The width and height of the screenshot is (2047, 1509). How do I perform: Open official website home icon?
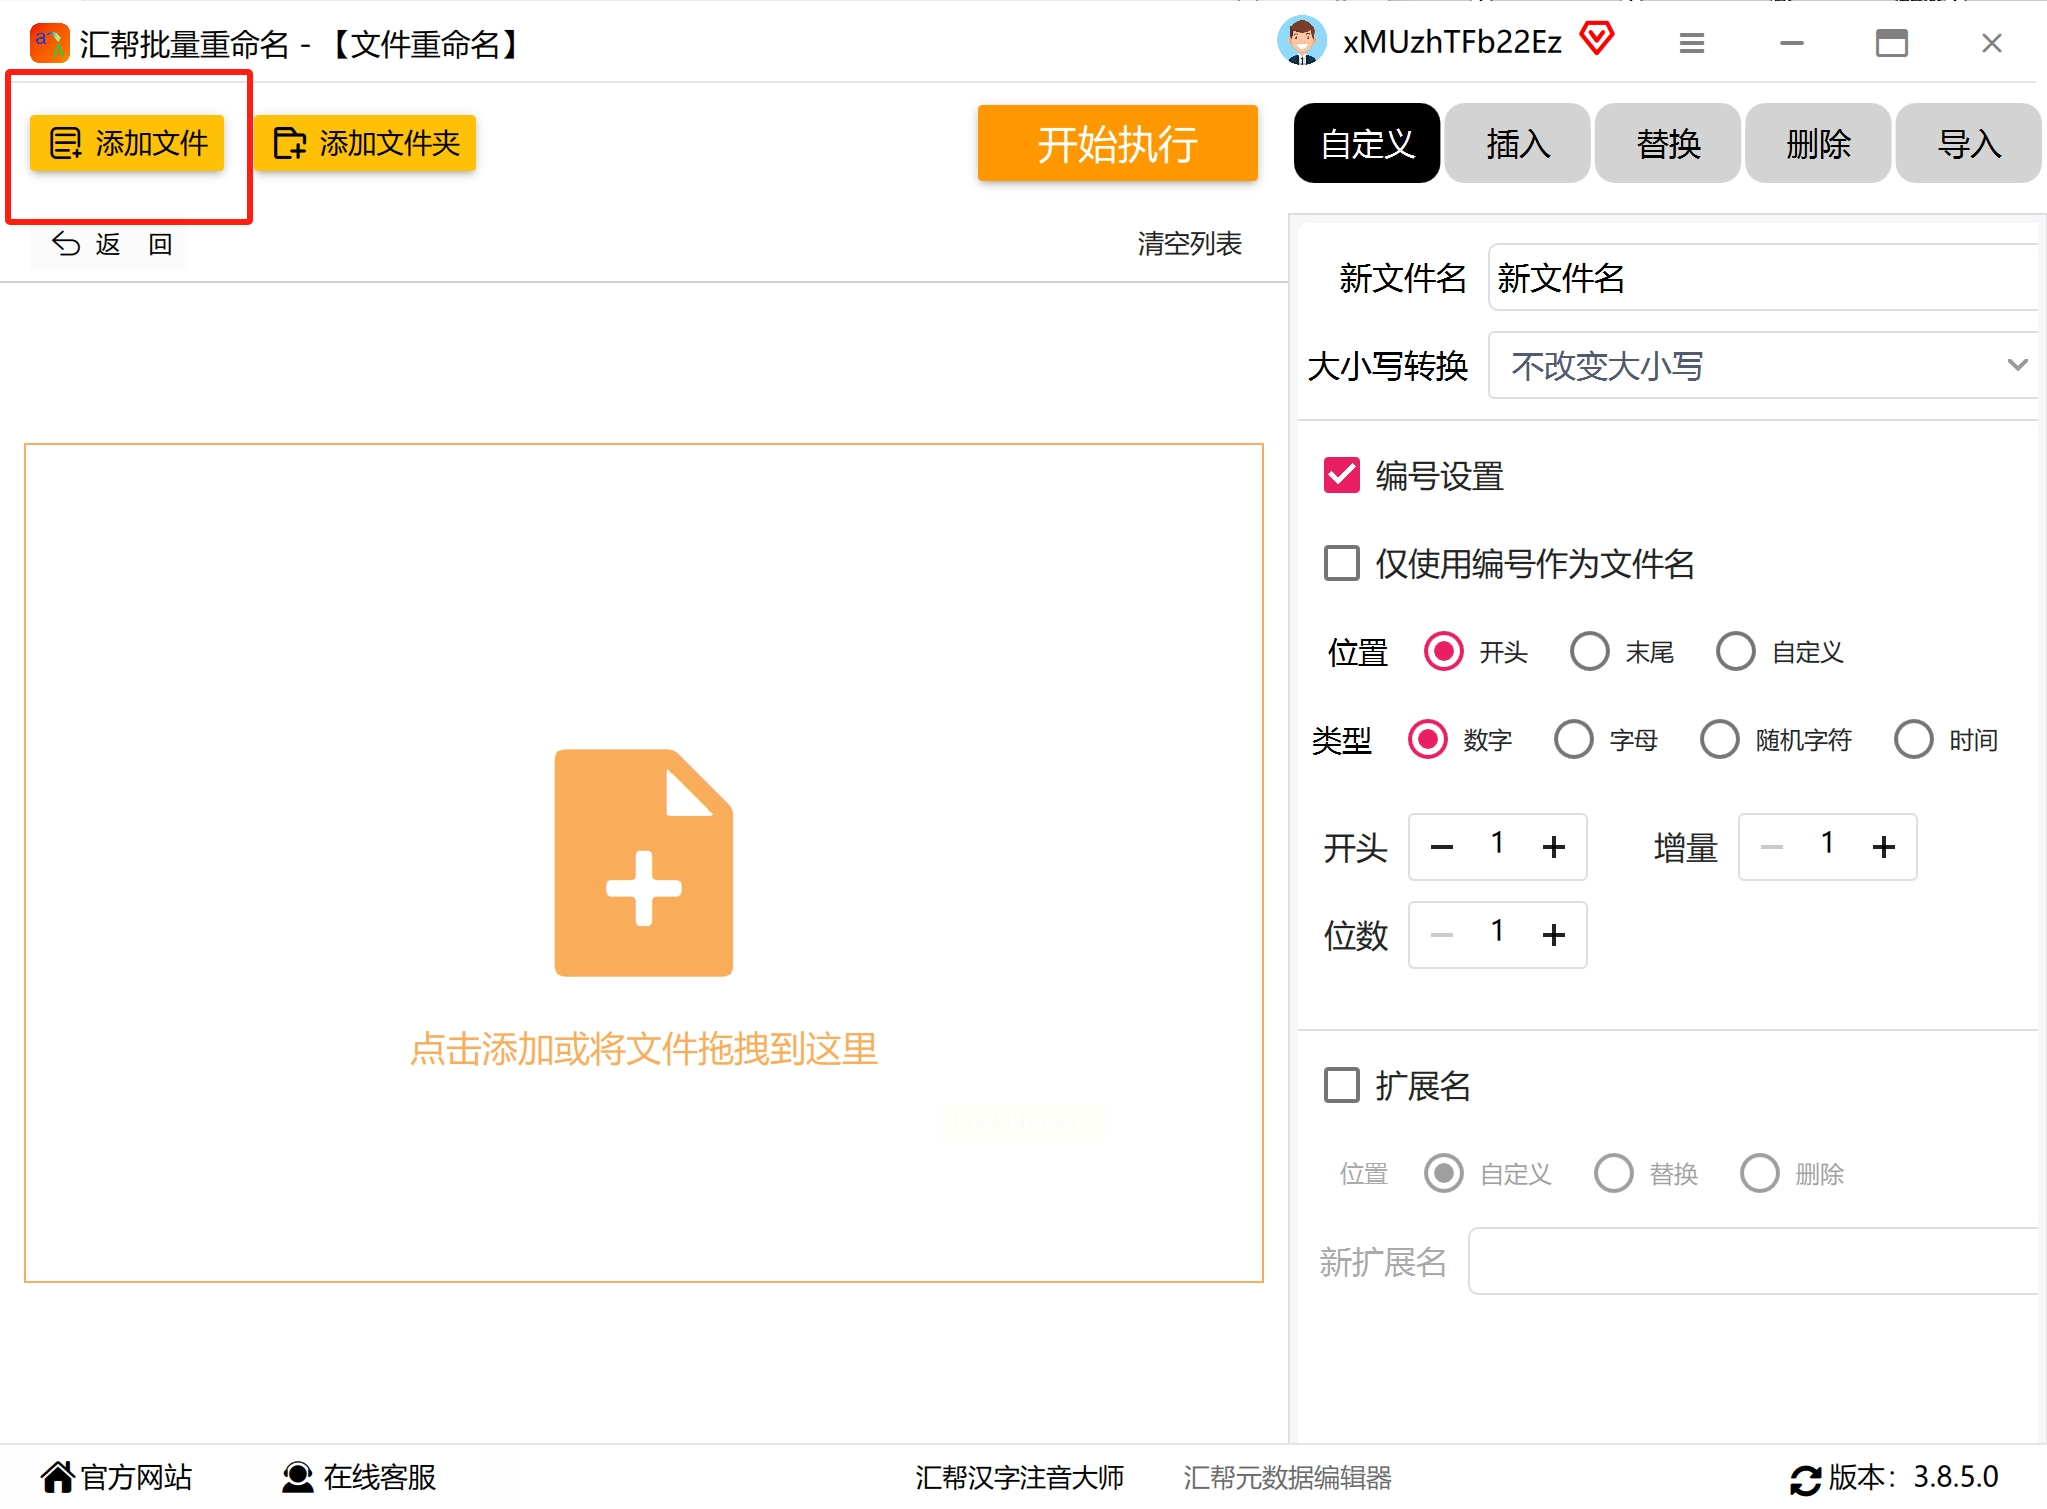pos(57,1477)
